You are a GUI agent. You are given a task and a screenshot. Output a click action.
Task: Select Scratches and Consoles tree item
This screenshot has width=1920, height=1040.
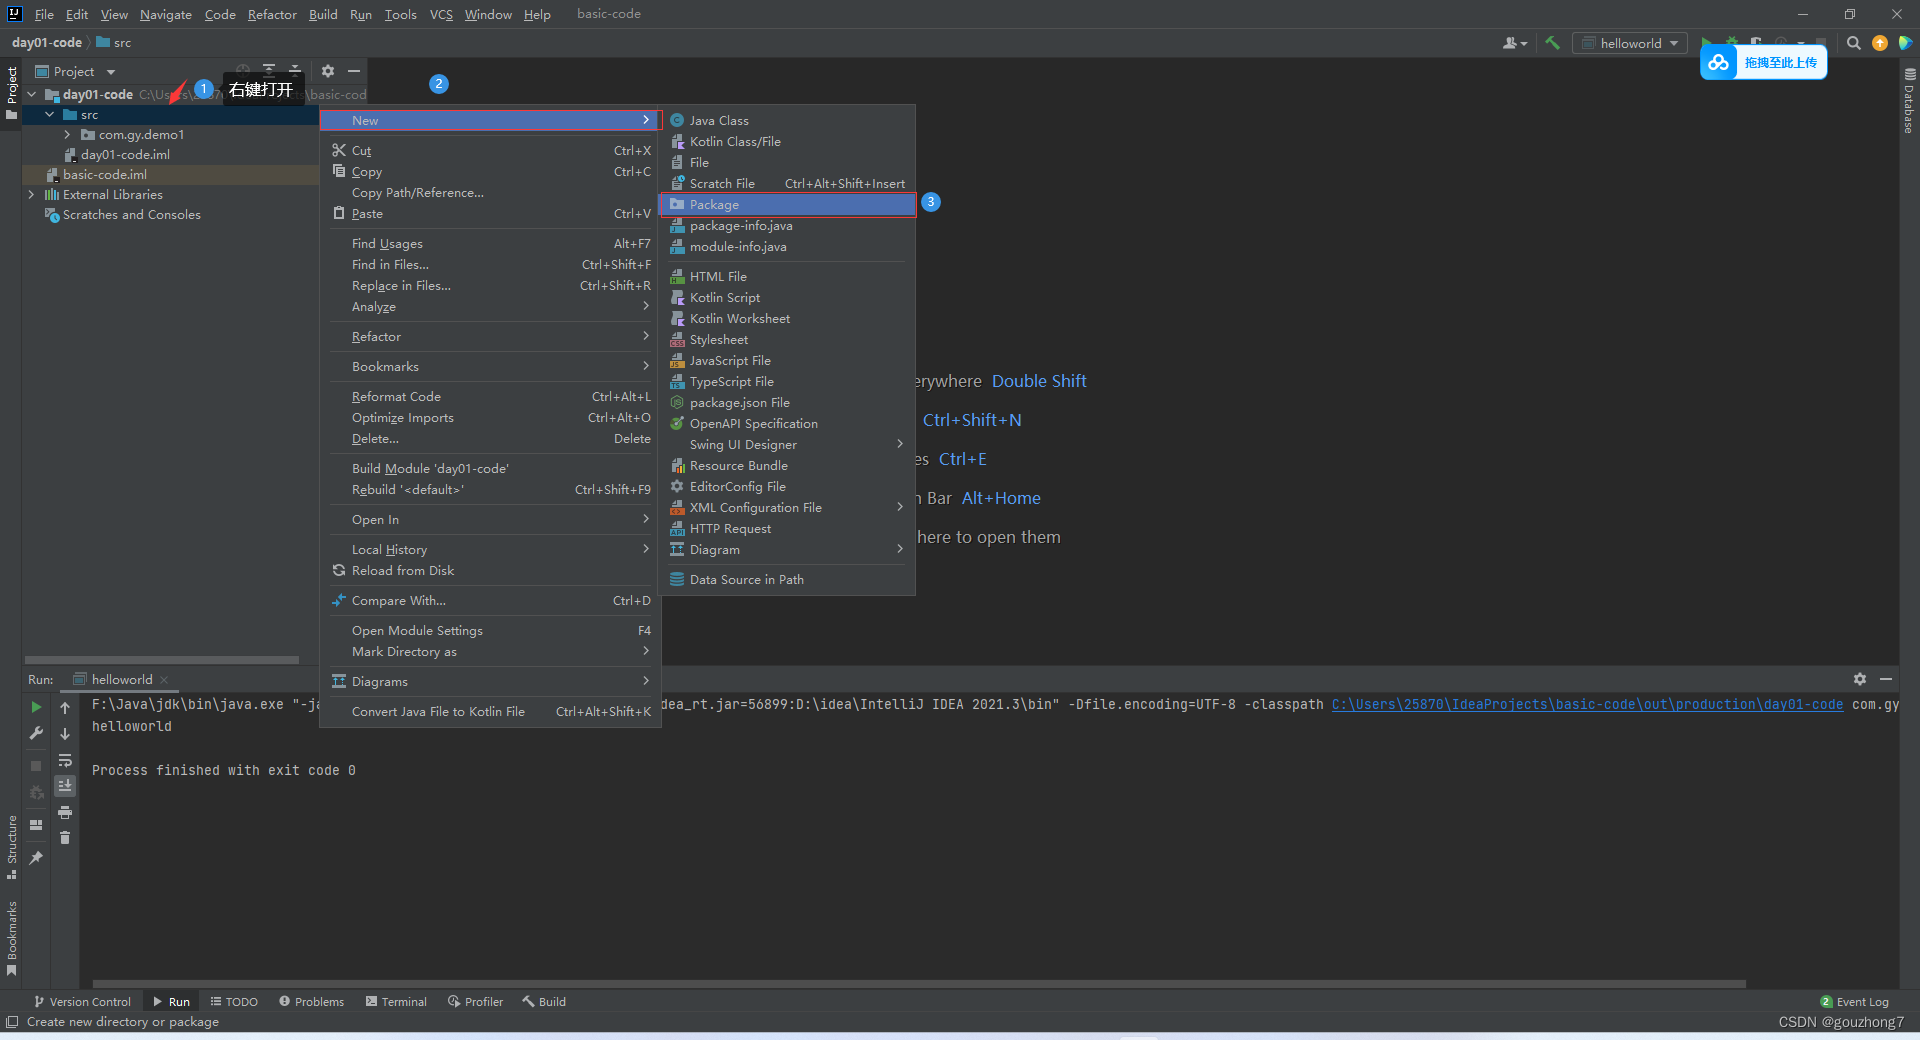click(131, 215)
